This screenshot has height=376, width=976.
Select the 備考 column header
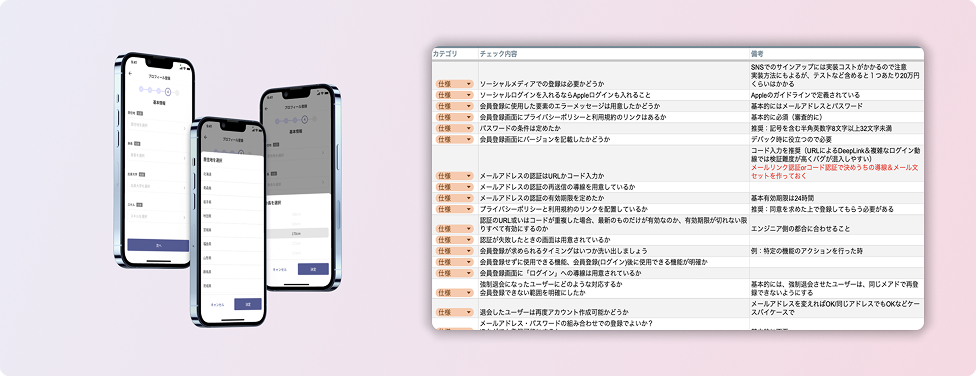click(757, 54)
